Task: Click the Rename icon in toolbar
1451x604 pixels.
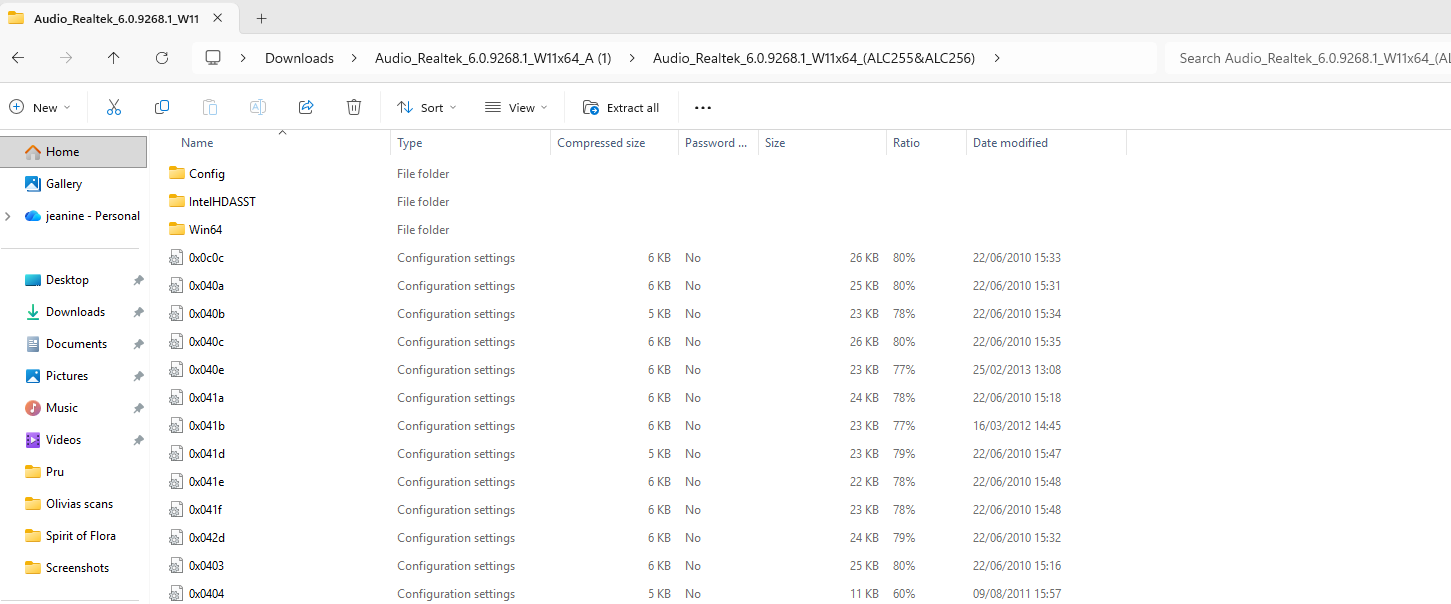Action: point(258,107)
